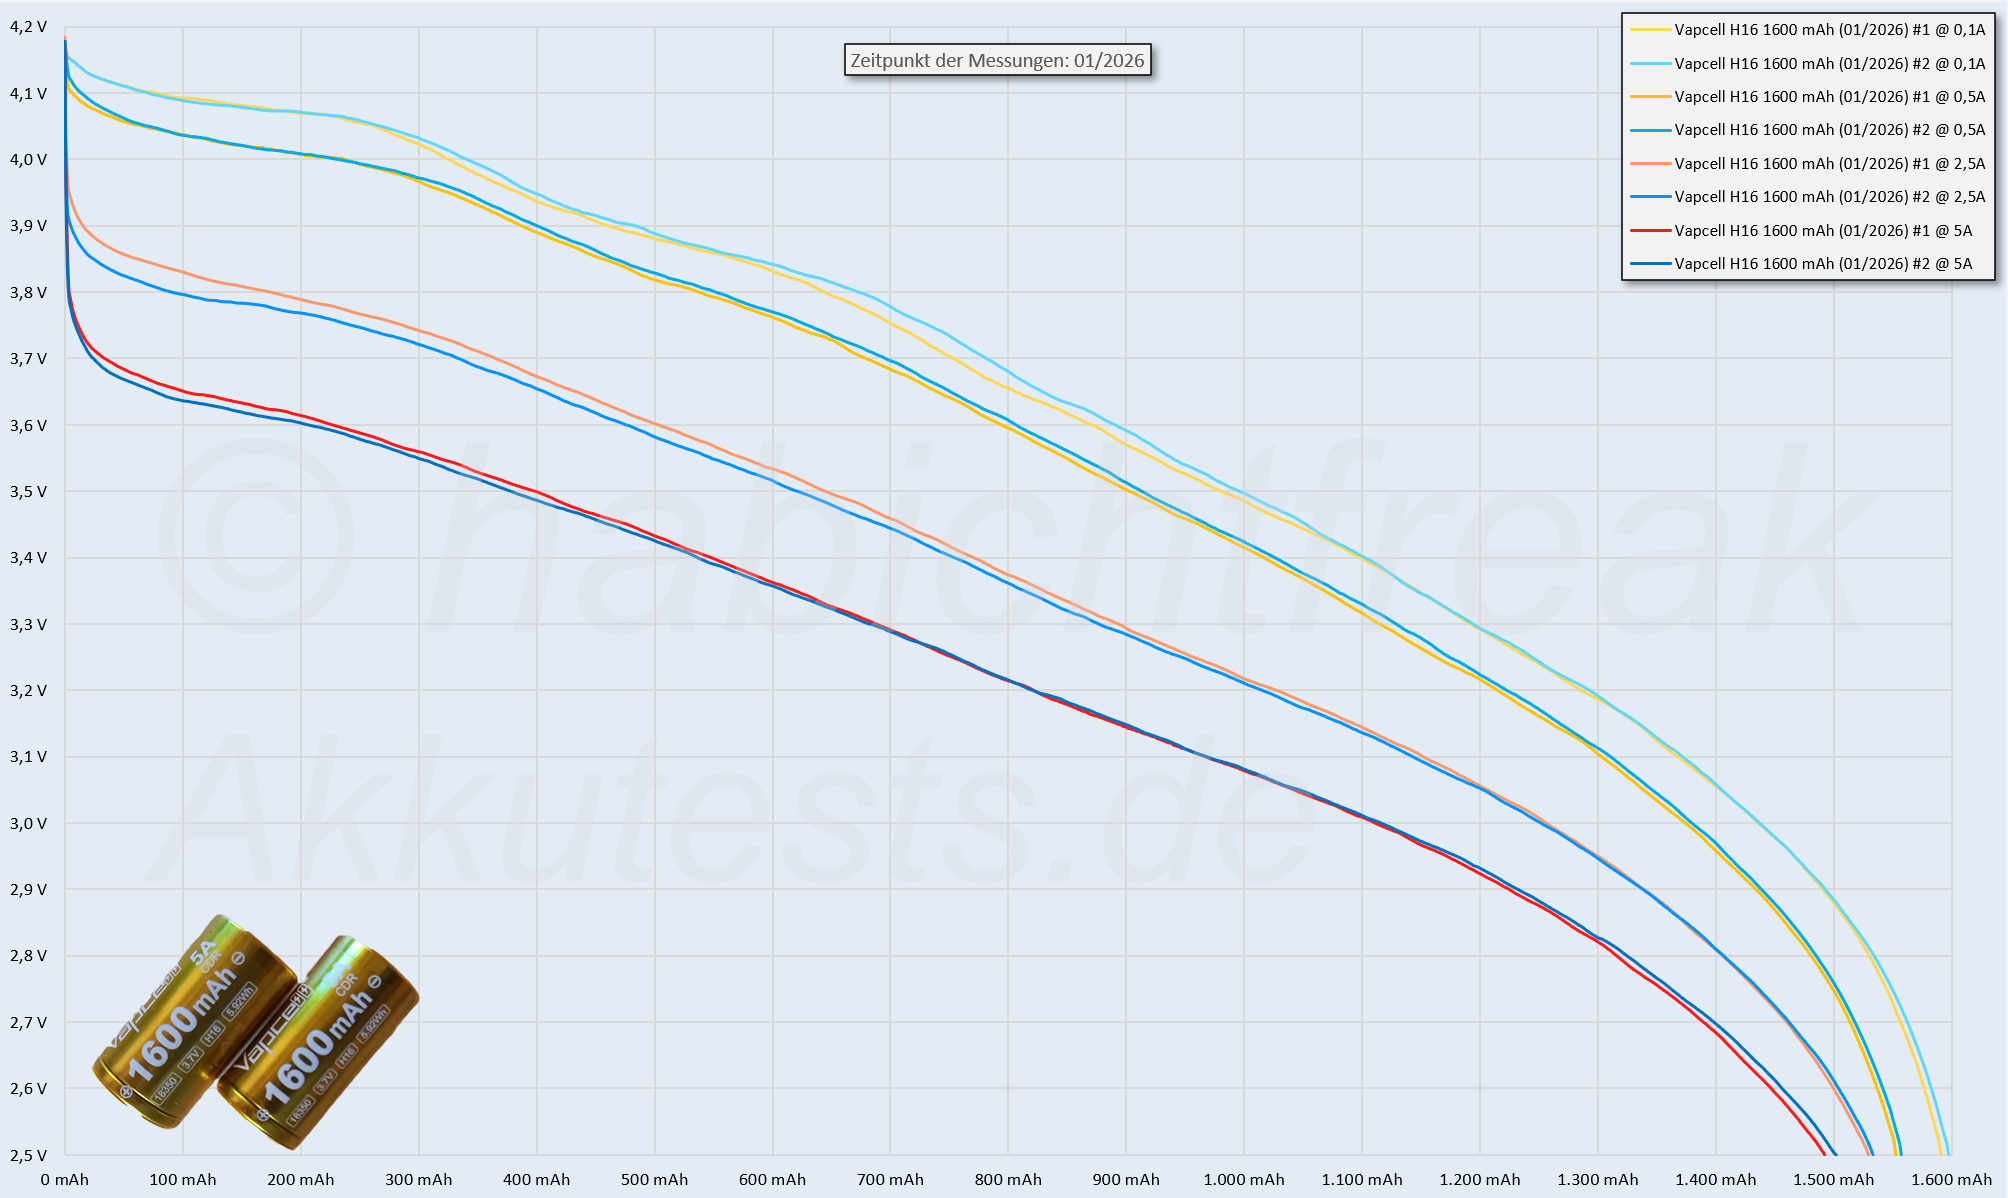Click the 800 mAh axis label
This screenshot has width=2008, height=1198.
coord(1008,1180)
